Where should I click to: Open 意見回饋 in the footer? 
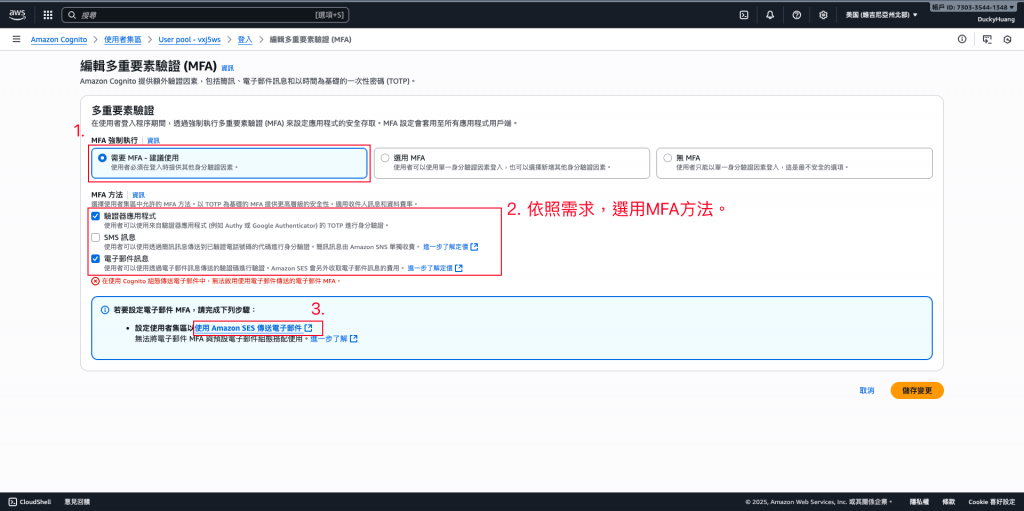(x=76, y=502)
